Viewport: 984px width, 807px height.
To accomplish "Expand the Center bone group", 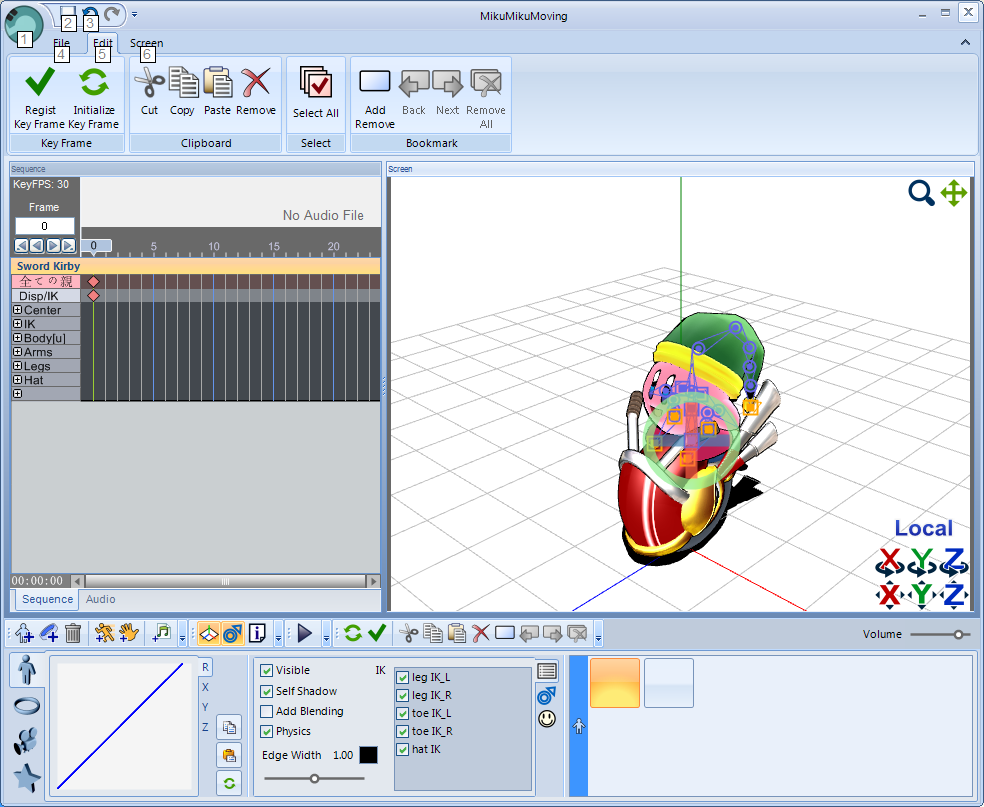I will [x=18, y=310].
